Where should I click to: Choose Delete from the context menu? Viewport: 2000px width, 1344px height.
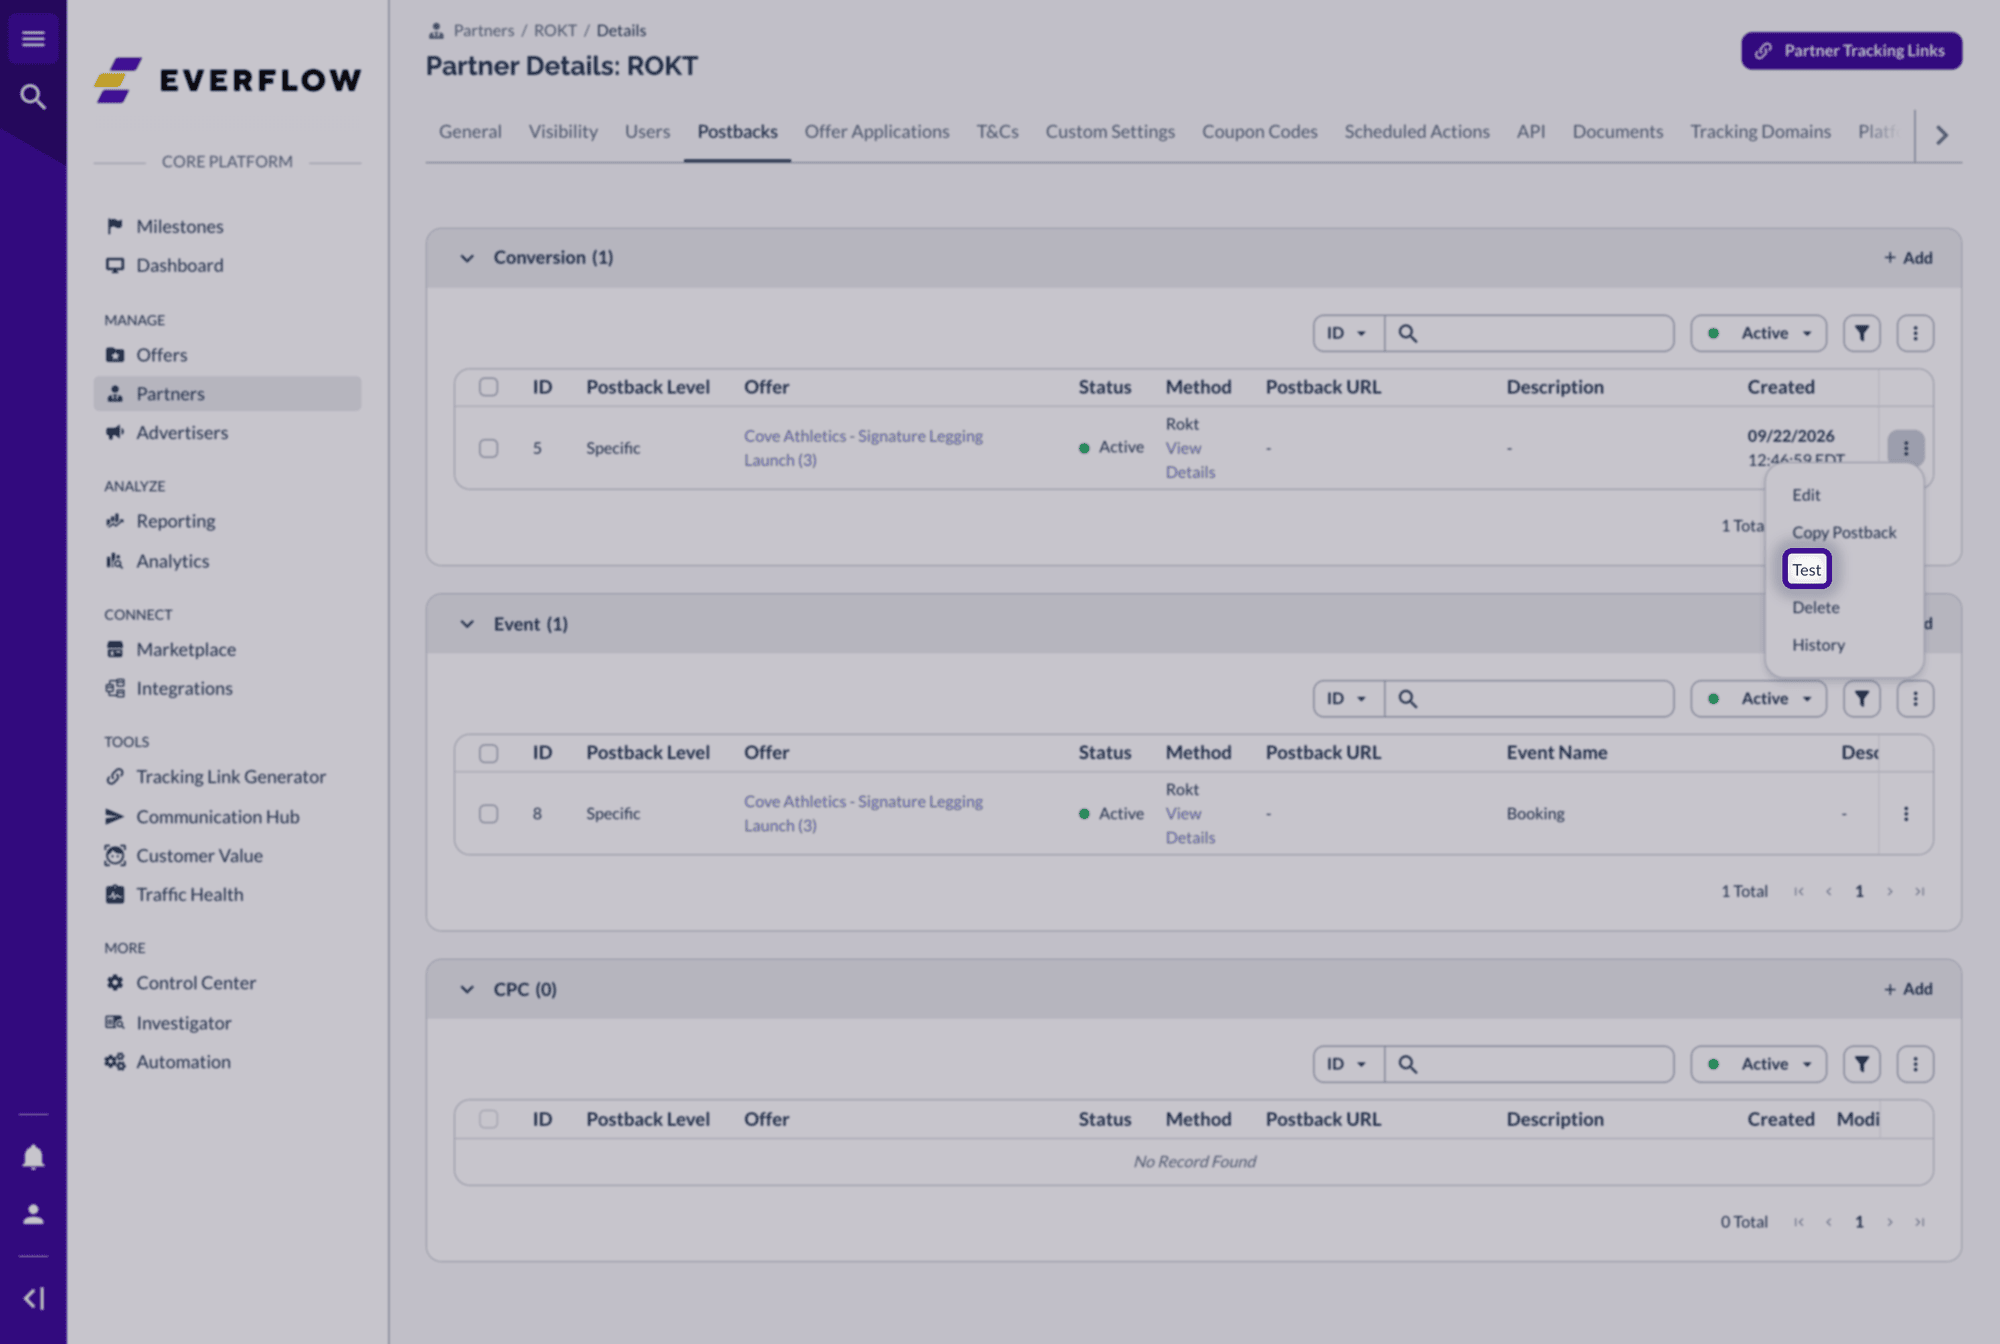click(x=1815, y=608)
